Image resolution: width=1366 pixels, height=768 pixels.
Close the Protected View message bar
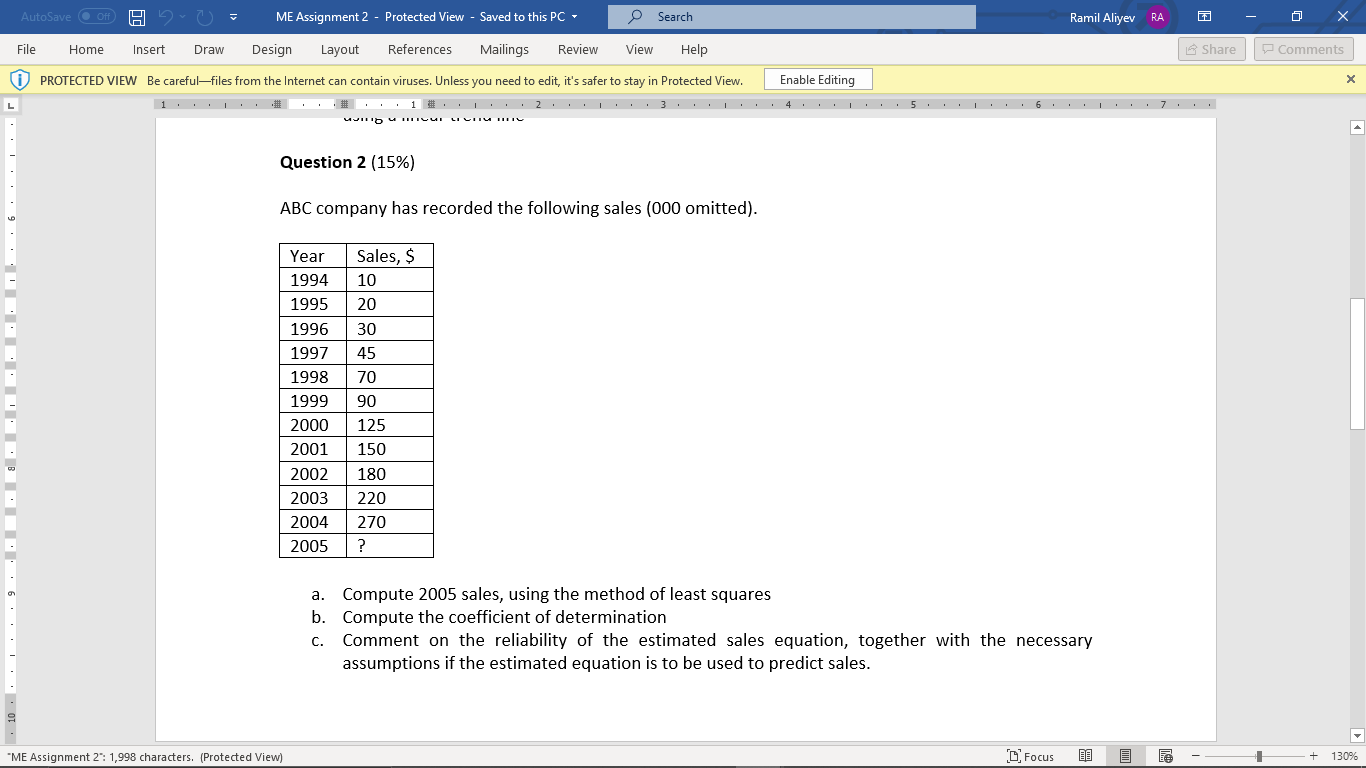click(1351, 79)
